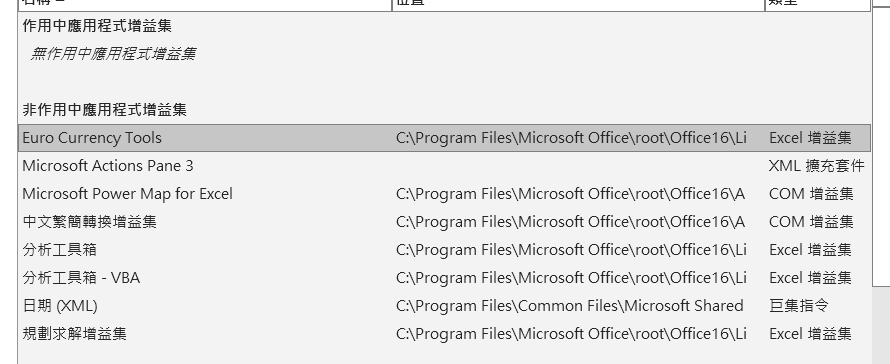The width and height of the screenshot is (890, 364).
Task: Choose Microsoft Power Map for Excel add-in
Action: click(x=444, y=194)
